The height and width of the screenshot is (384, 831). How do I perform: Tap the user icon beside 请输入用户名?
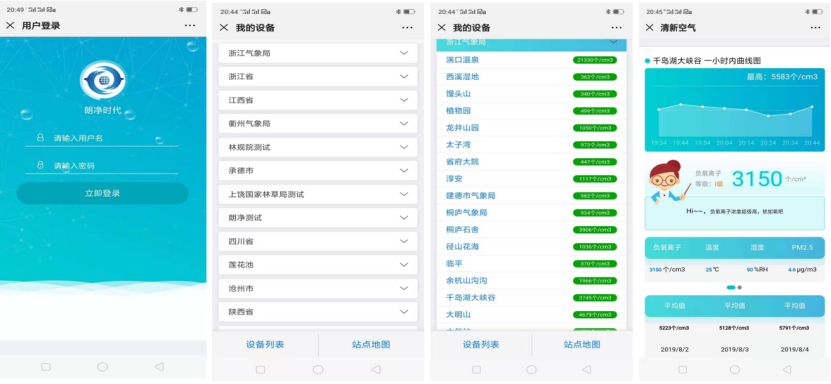click(40, 138)
